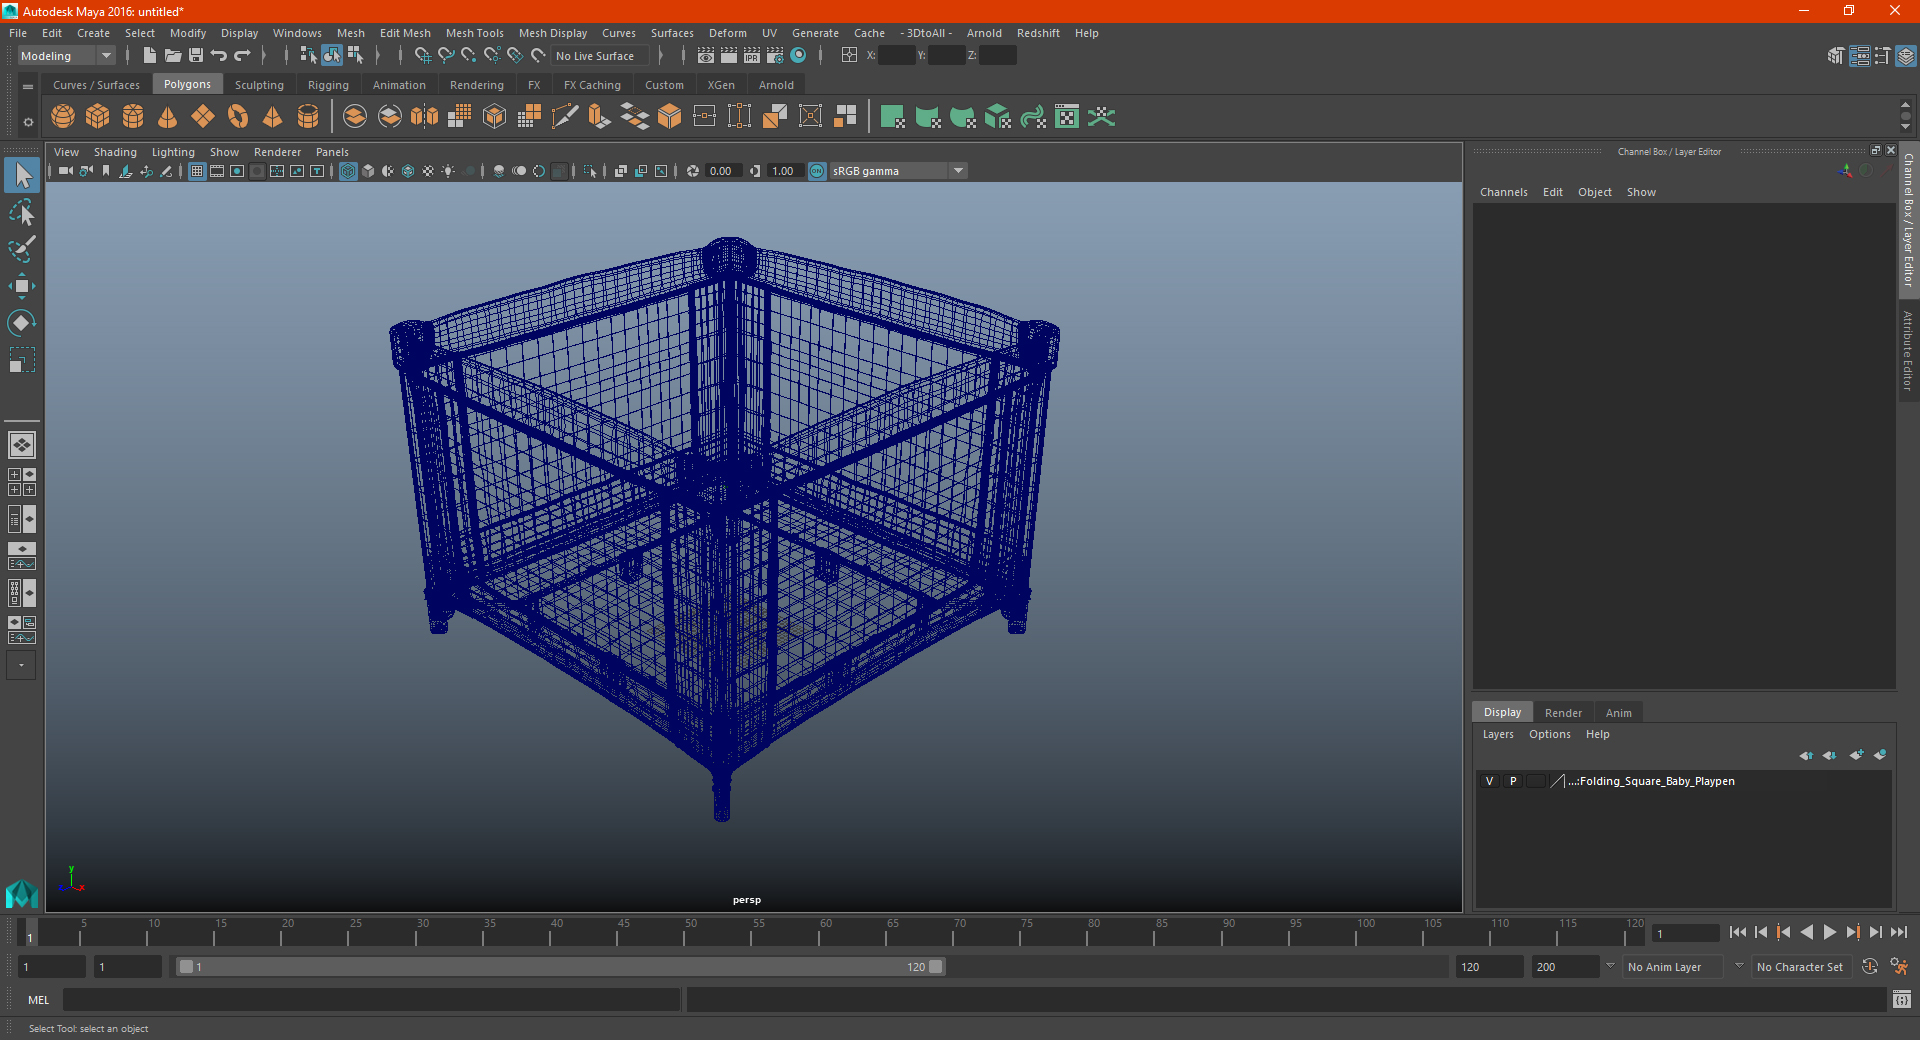
Task: Create a polygon pipe from the shelf
Action: tap(308, 116)
